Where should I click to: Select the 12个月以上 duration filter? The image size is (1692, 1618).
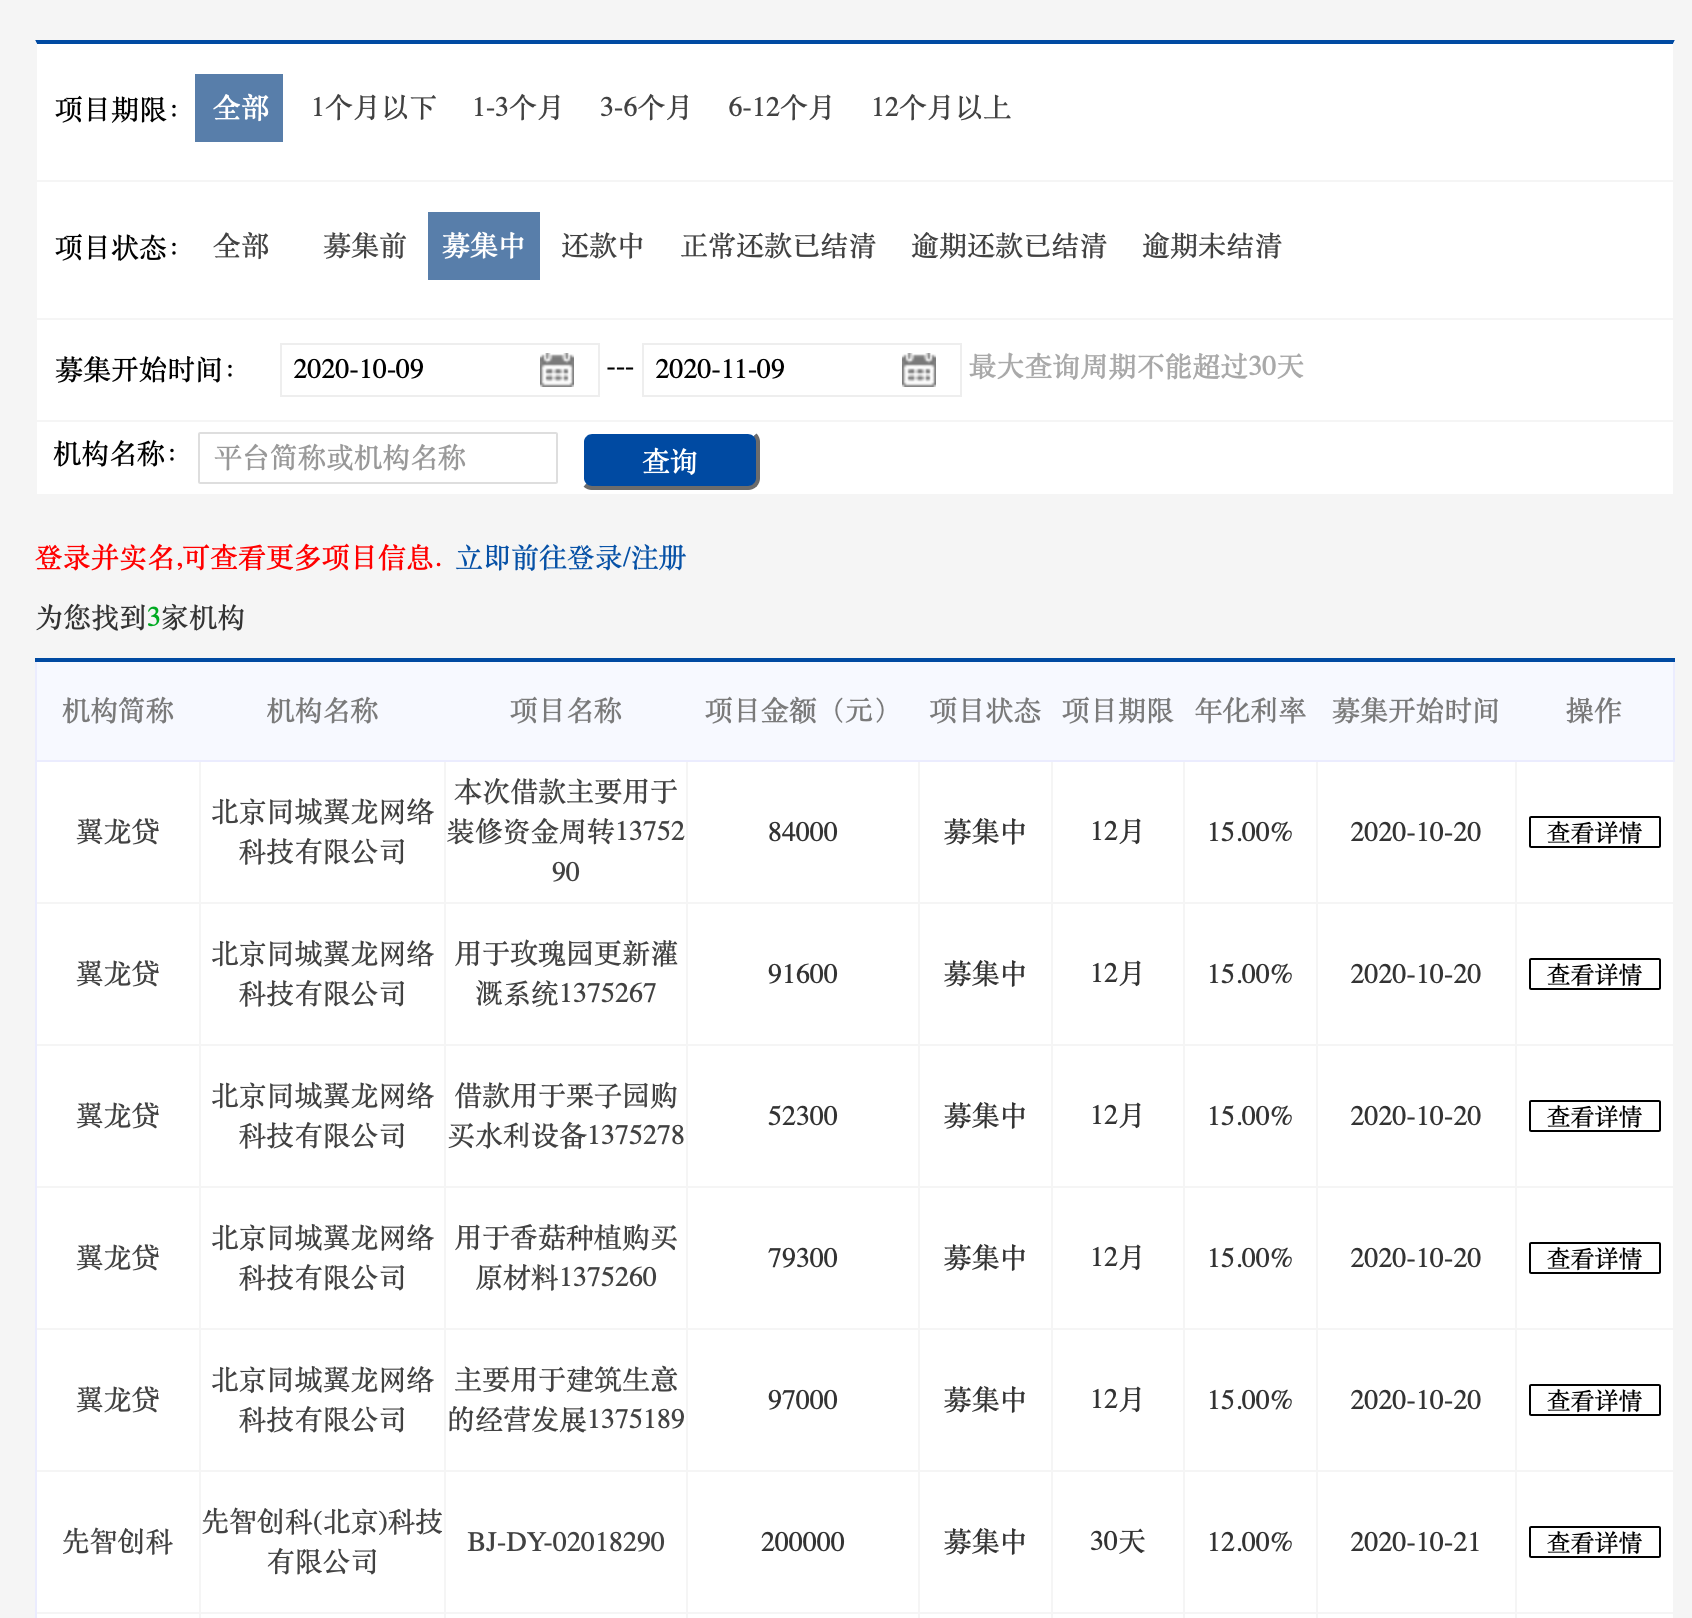[941, 108]
